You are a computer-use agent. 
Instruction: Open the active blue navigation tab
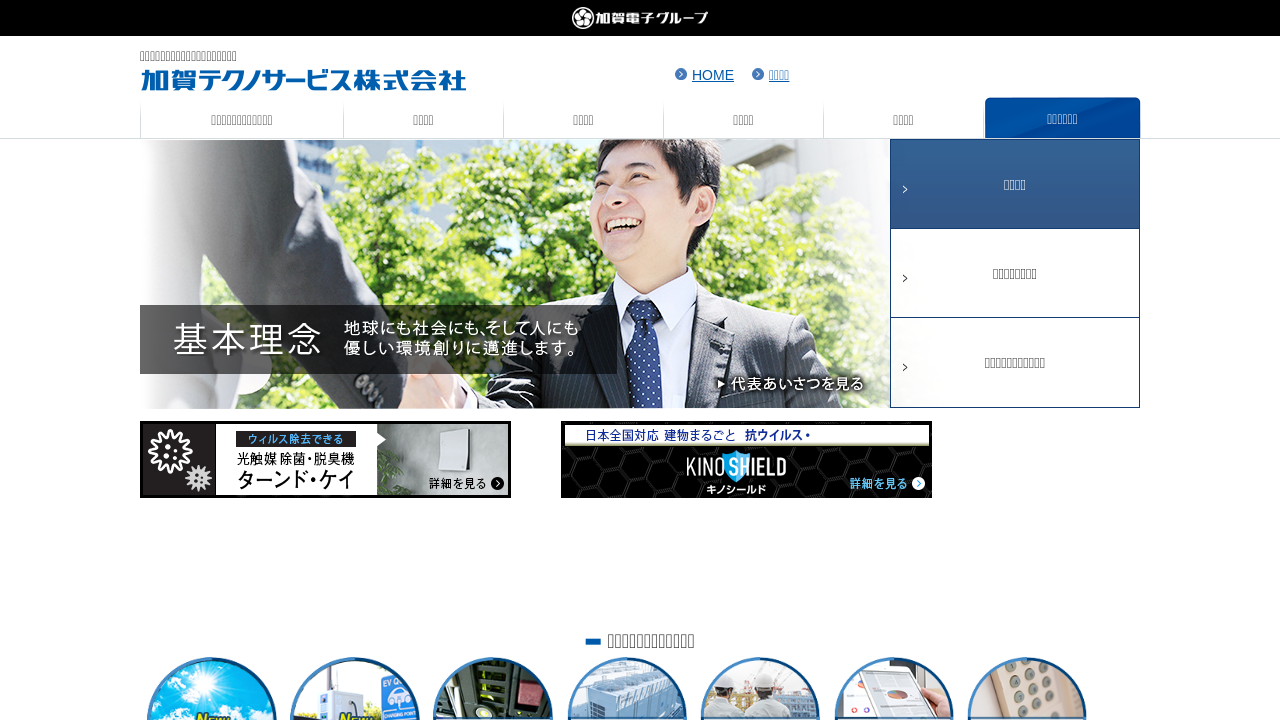1062,119
